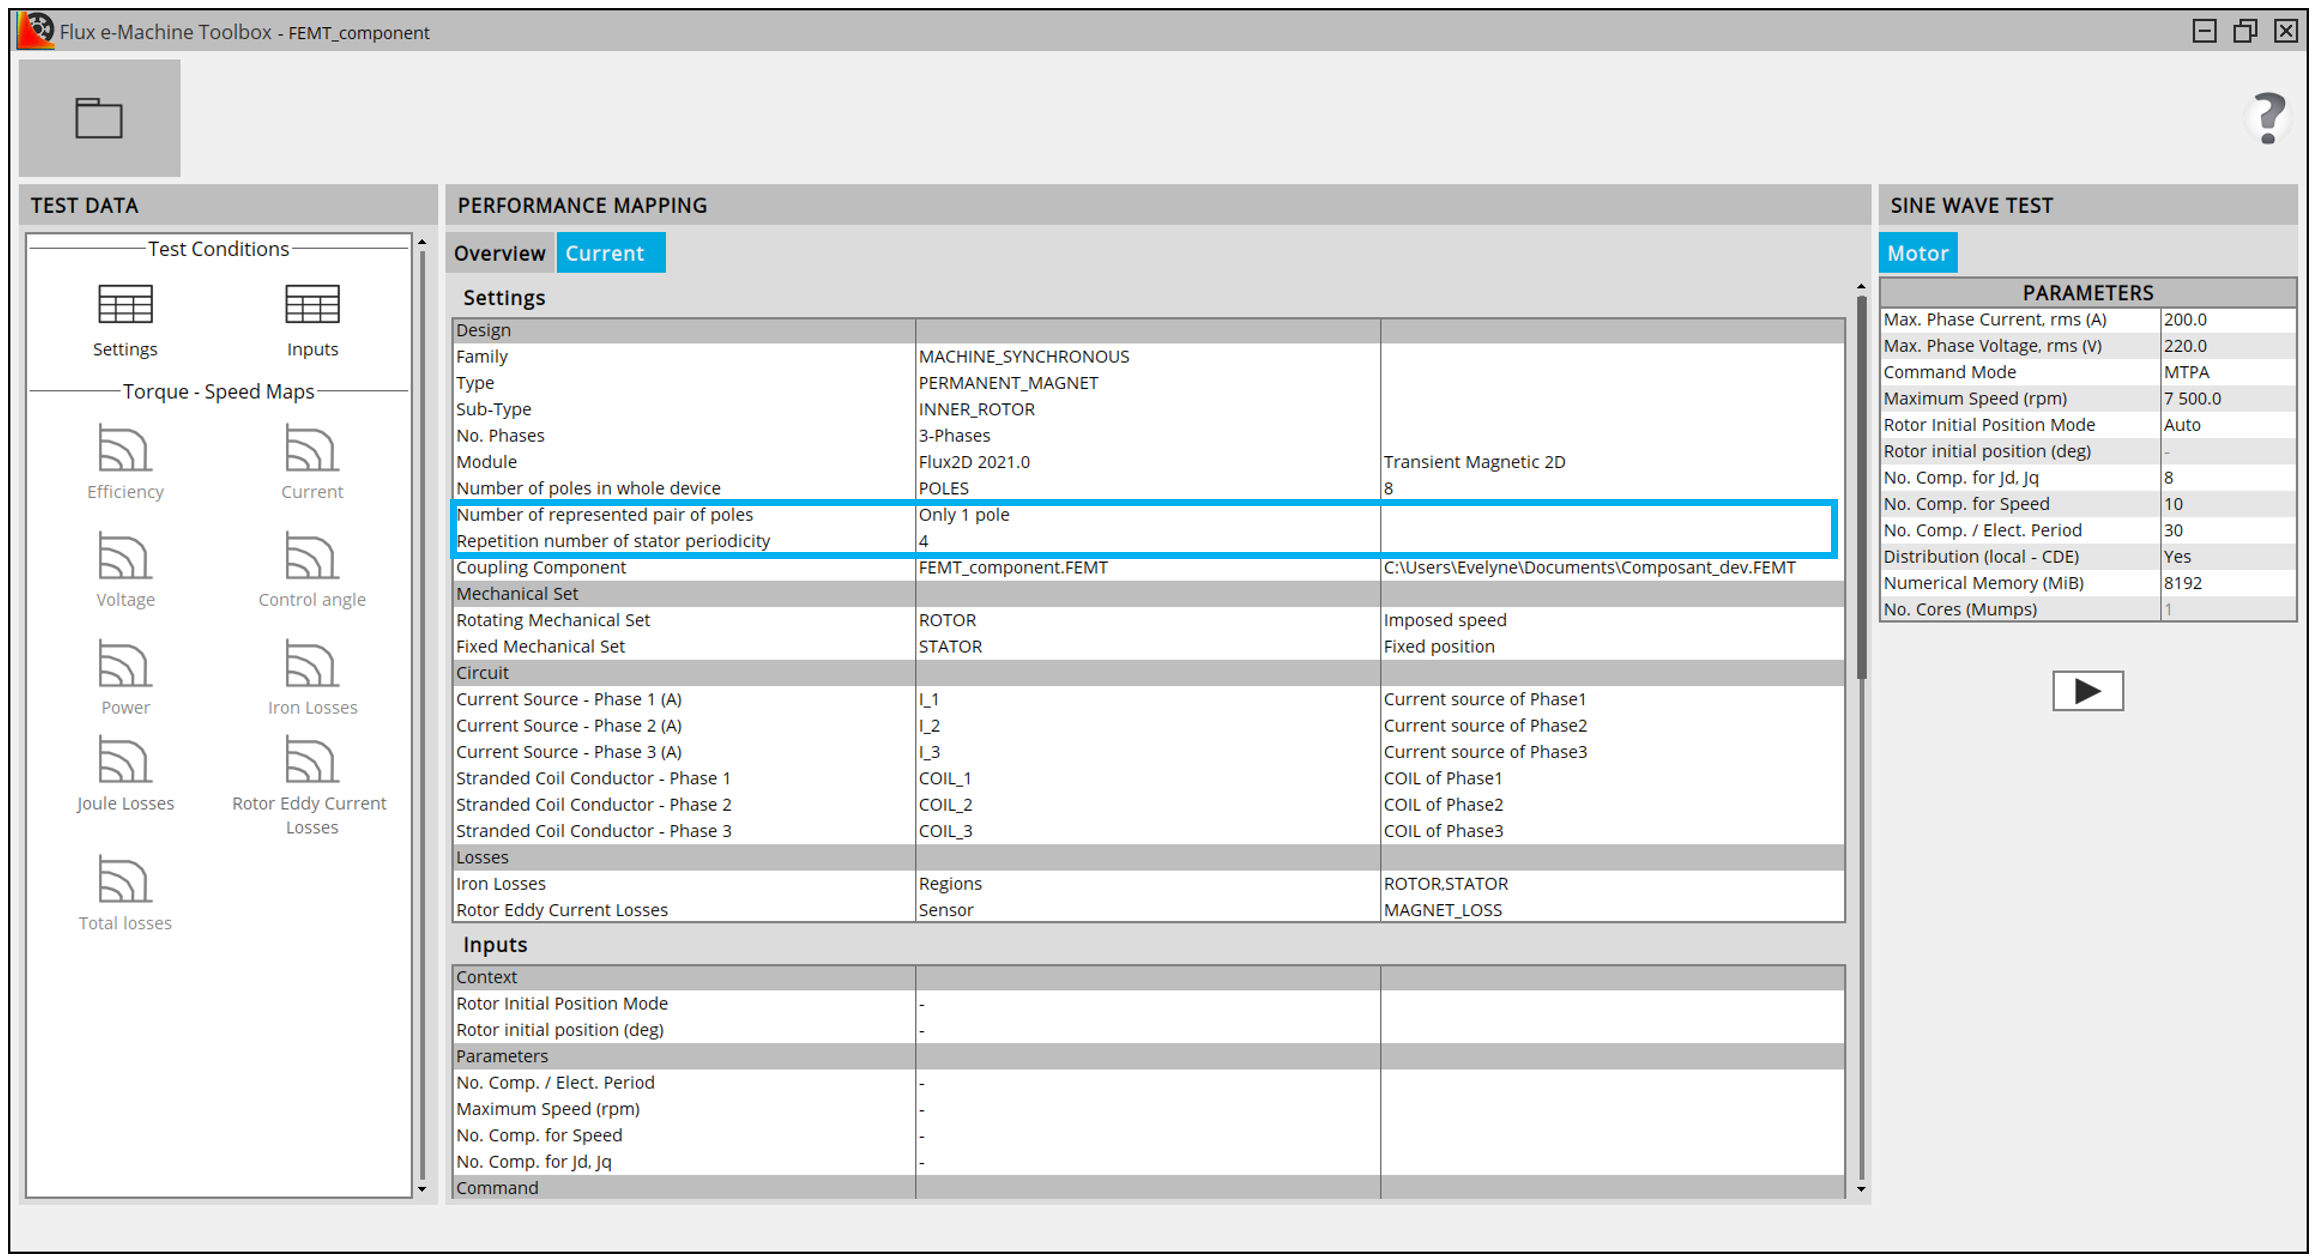This screenshot has width=2316, height=1260.
Task: Select the Iron Losses map icon
Action: (312, 665)
